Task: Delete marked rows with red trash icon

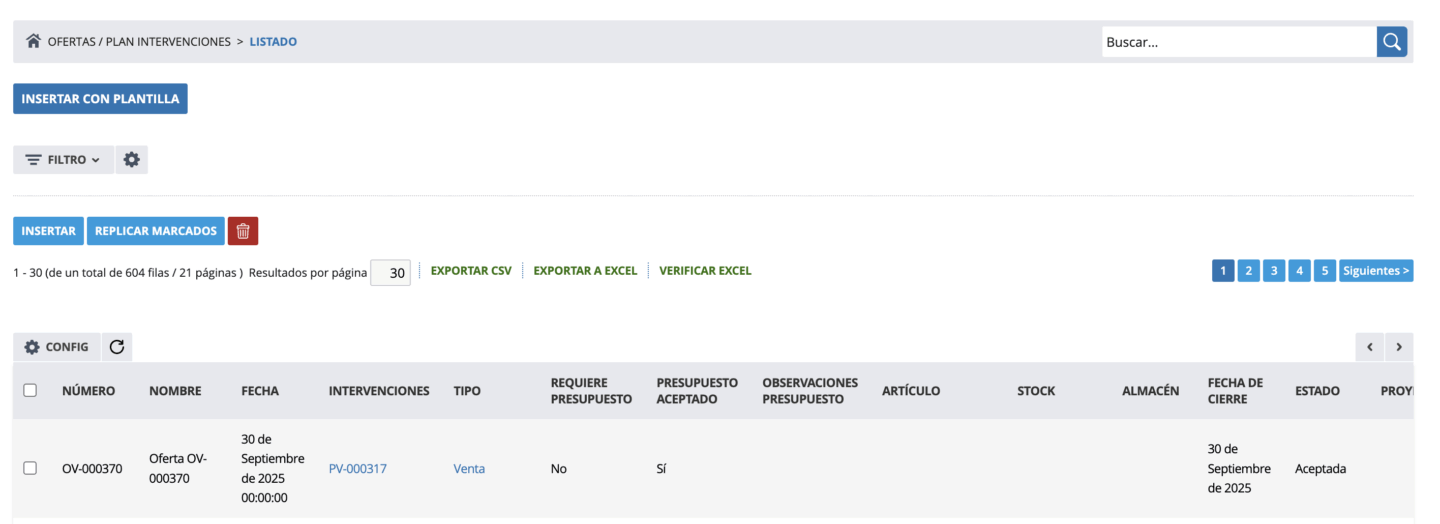Action: (243, 231)
